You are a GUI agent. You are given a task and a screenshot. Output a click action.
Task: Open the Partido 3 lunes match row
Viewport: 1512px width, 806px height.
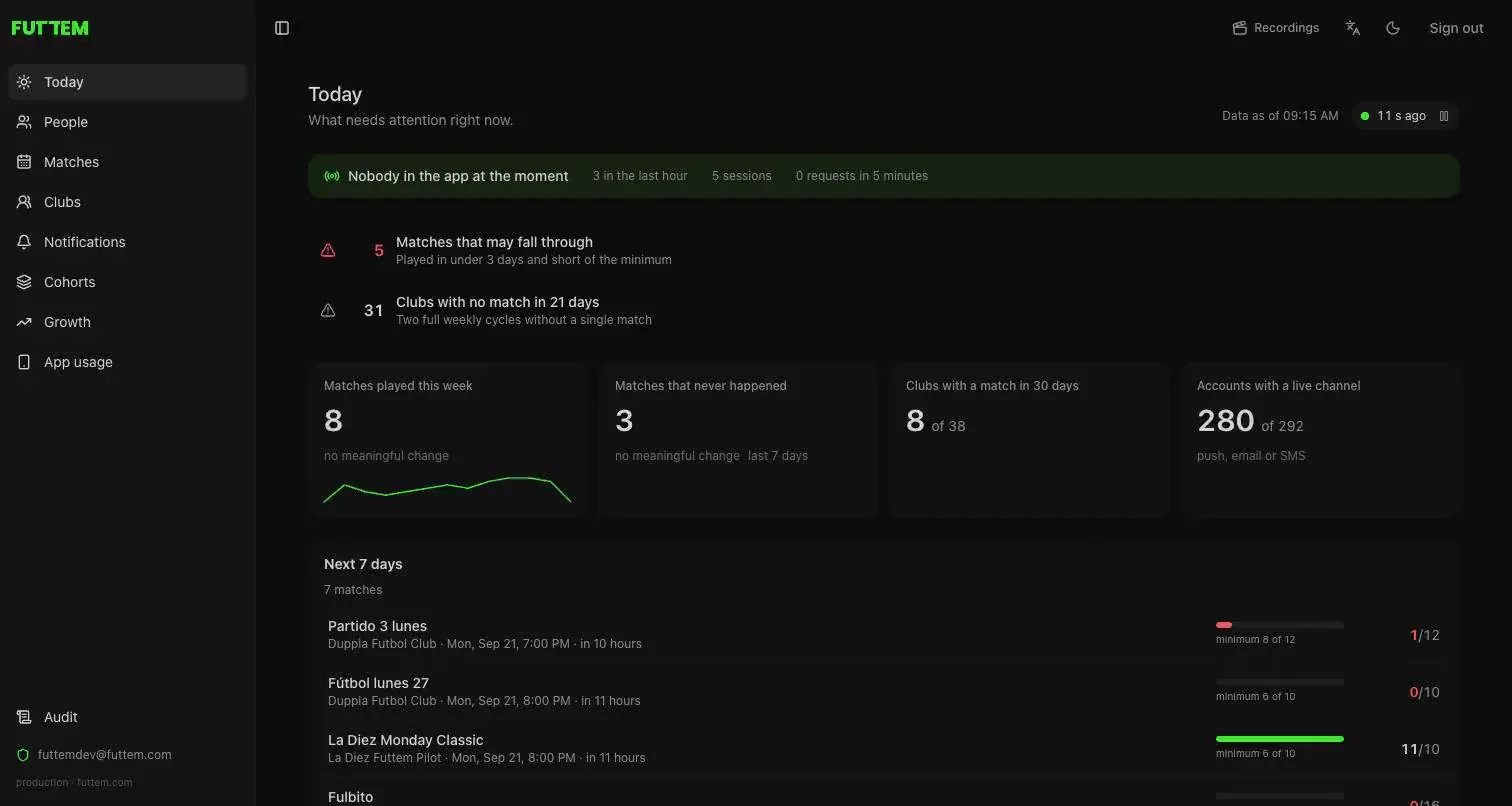(884, 635)
